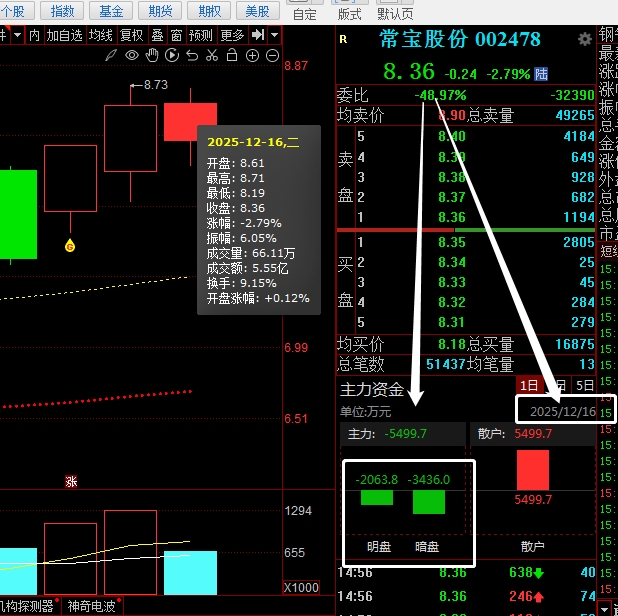Click the 窗 window button
This screenshot has width=618, height=616.
[x=176, y=35]
